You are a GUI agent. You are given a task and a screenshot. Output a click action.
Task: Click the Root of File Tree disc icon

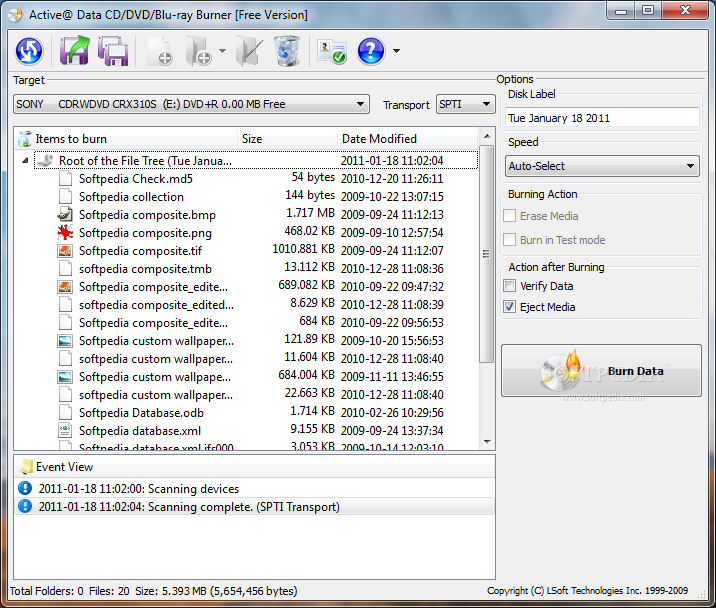(x=45, y=160)
